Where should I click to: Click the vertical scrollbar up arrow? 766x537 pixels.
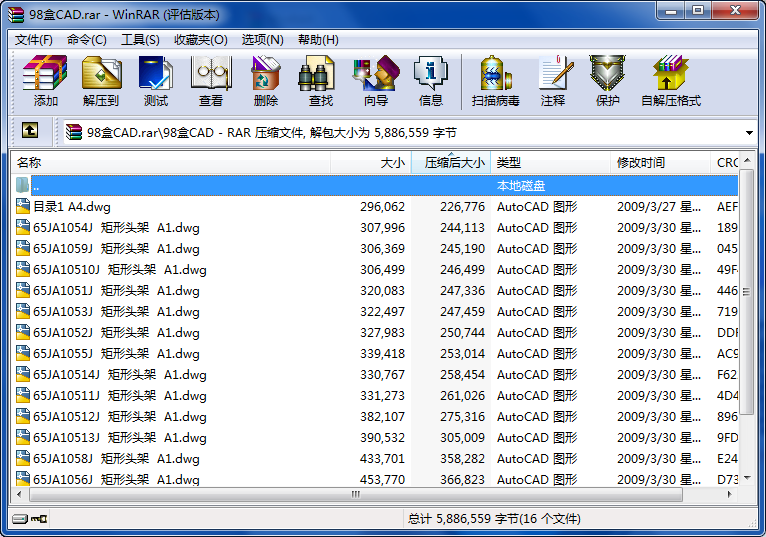[746, 160]
